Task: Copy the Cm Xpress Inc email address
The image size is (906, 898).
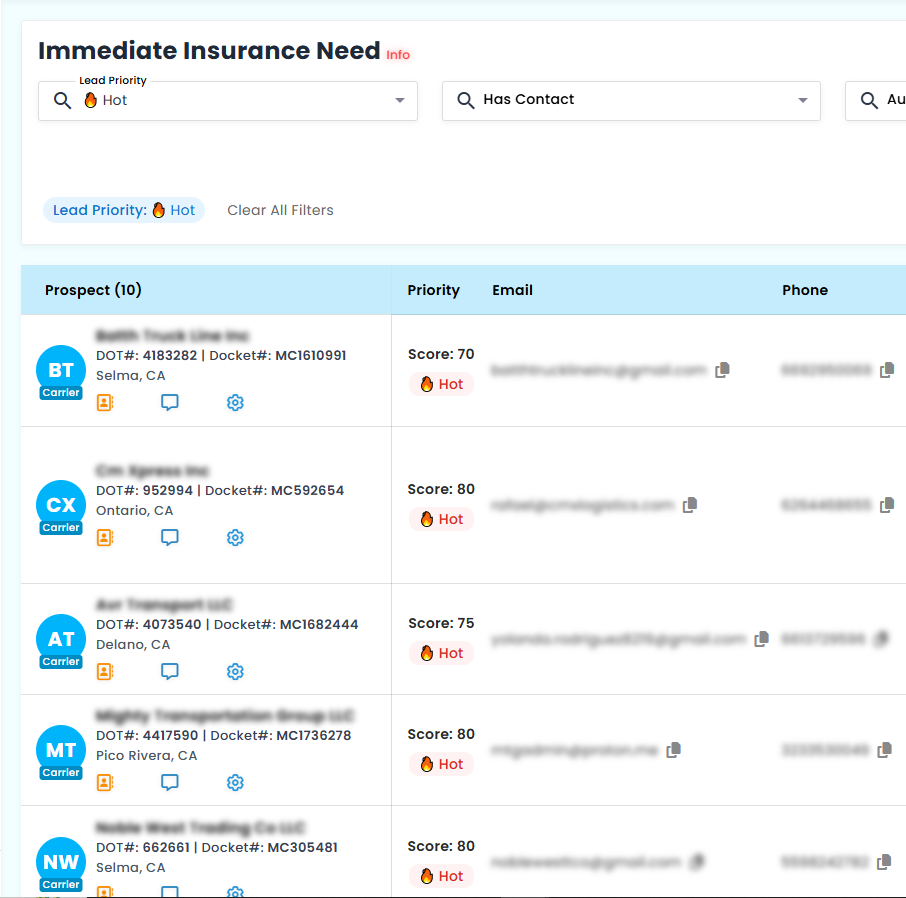Action: click(689, 505)
